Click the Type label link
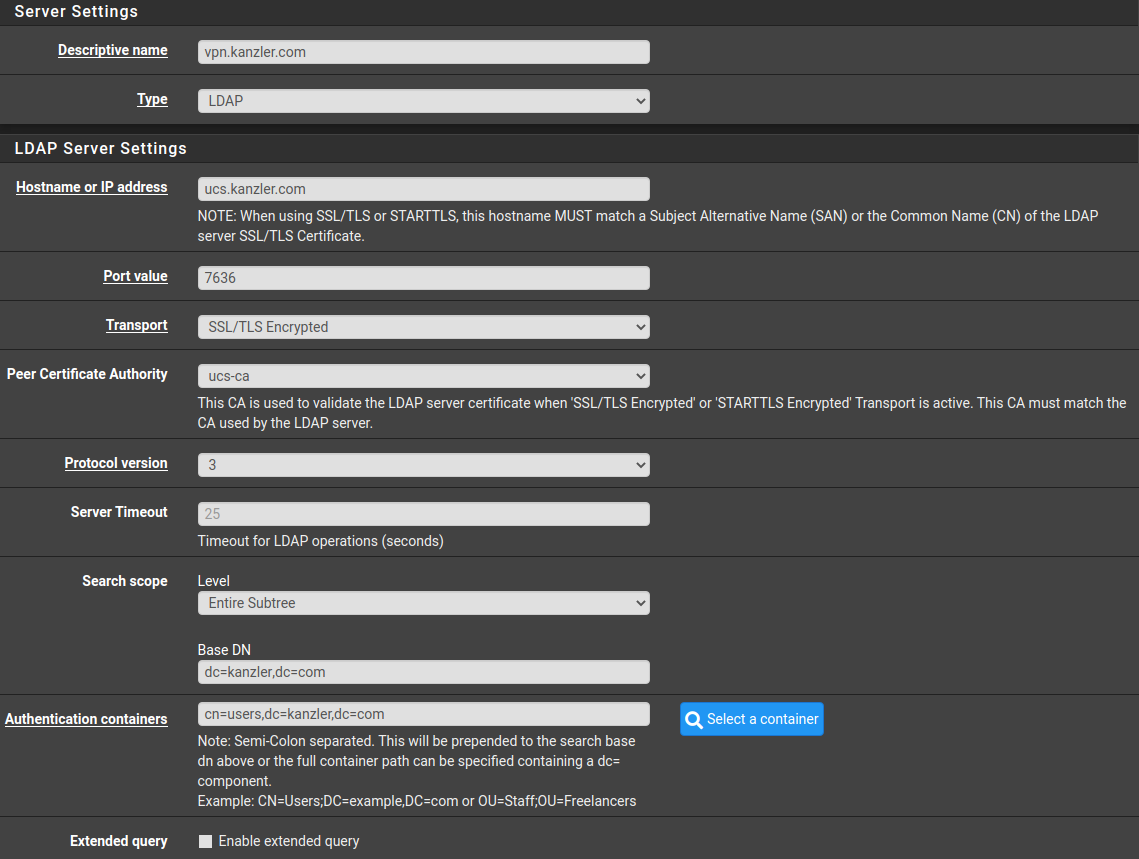Screen dimensions: 1139x859 click(x=152, y=99)
